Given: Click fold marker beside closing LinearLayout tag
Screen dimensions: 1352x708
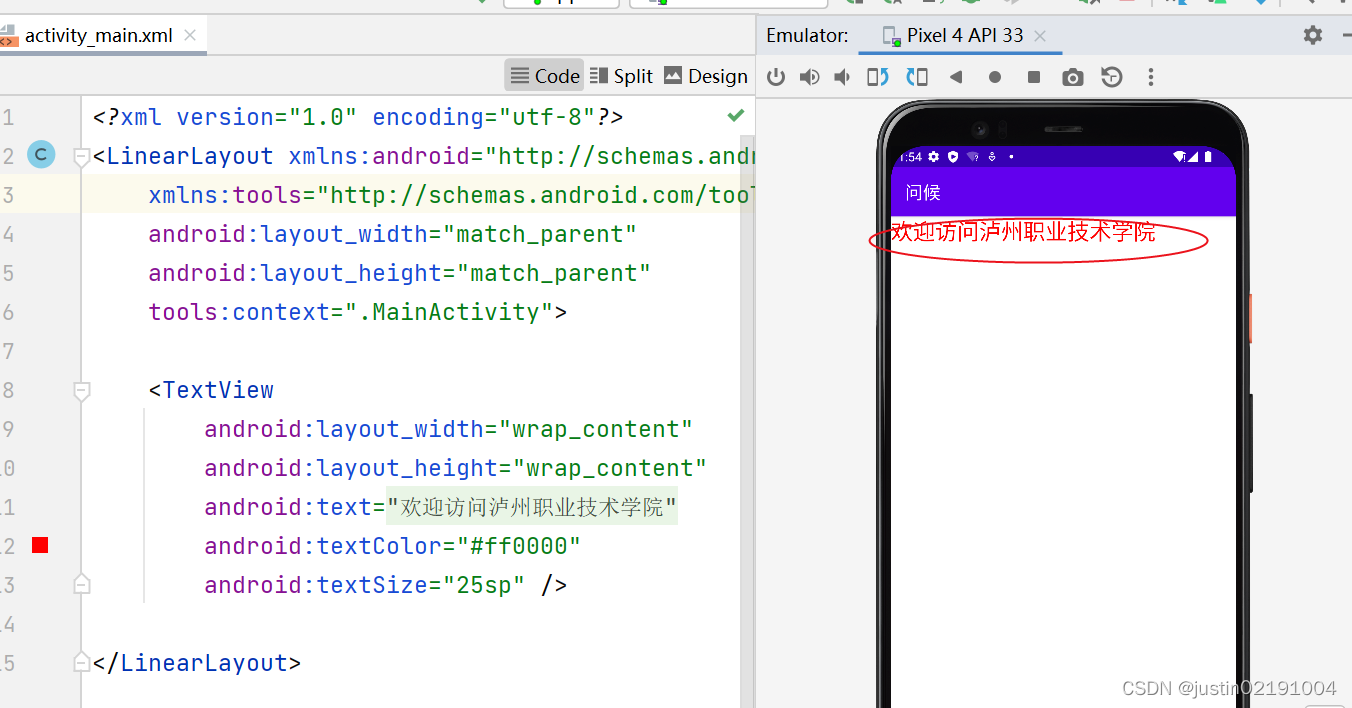Looking at the screenshot, I should click(82, 662).
